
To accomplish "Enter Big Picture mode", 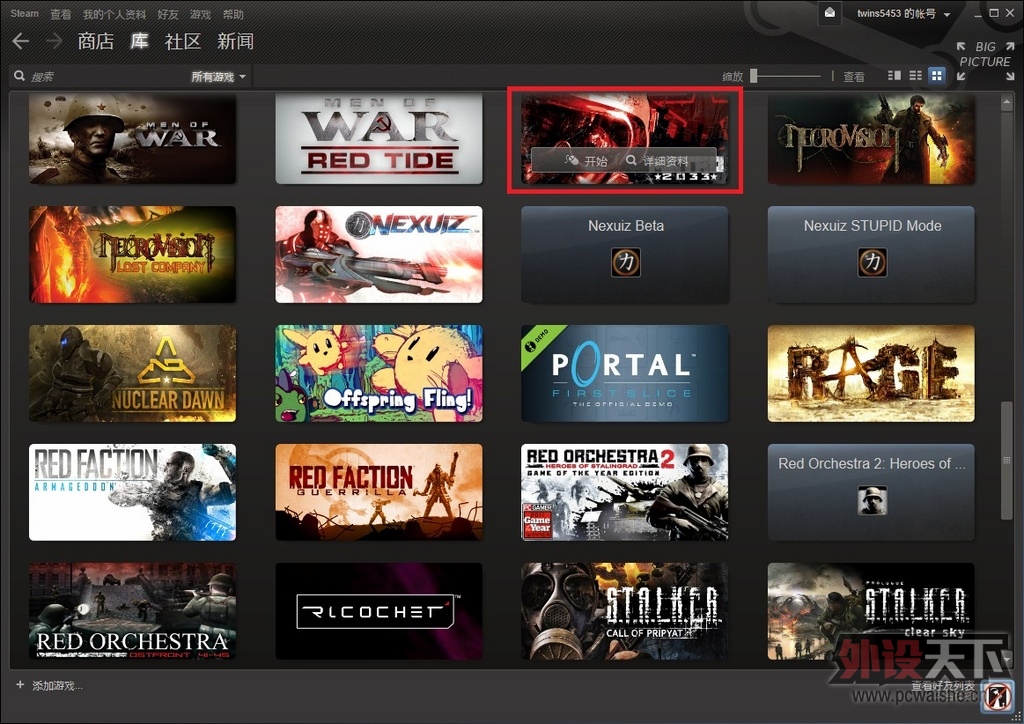I will [x=985, y=61].
